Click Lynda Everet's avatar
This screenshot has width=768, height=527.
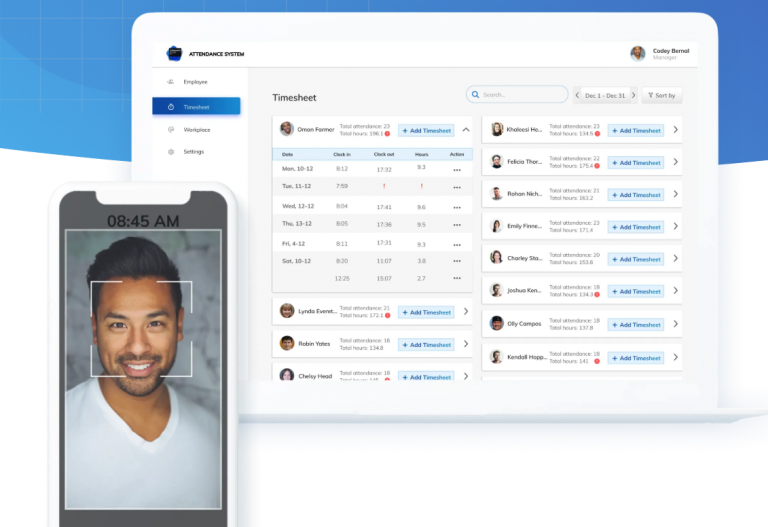(287, 311)
